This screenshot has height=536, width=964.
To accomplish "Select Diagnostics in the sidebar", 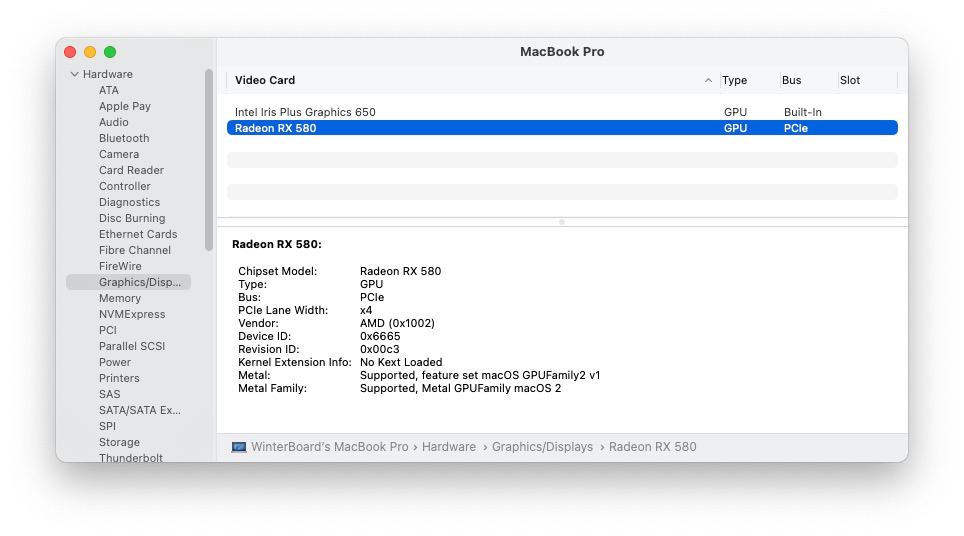I will pos(129,202).
